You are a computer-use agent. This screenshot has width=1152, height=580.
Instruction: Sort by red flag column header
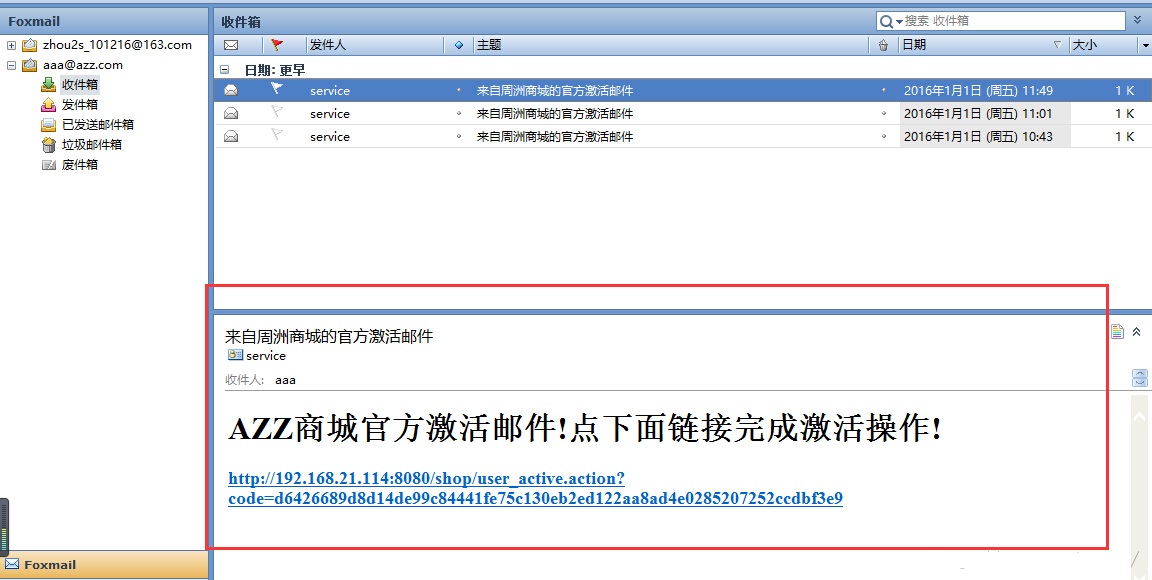(276, 45)
